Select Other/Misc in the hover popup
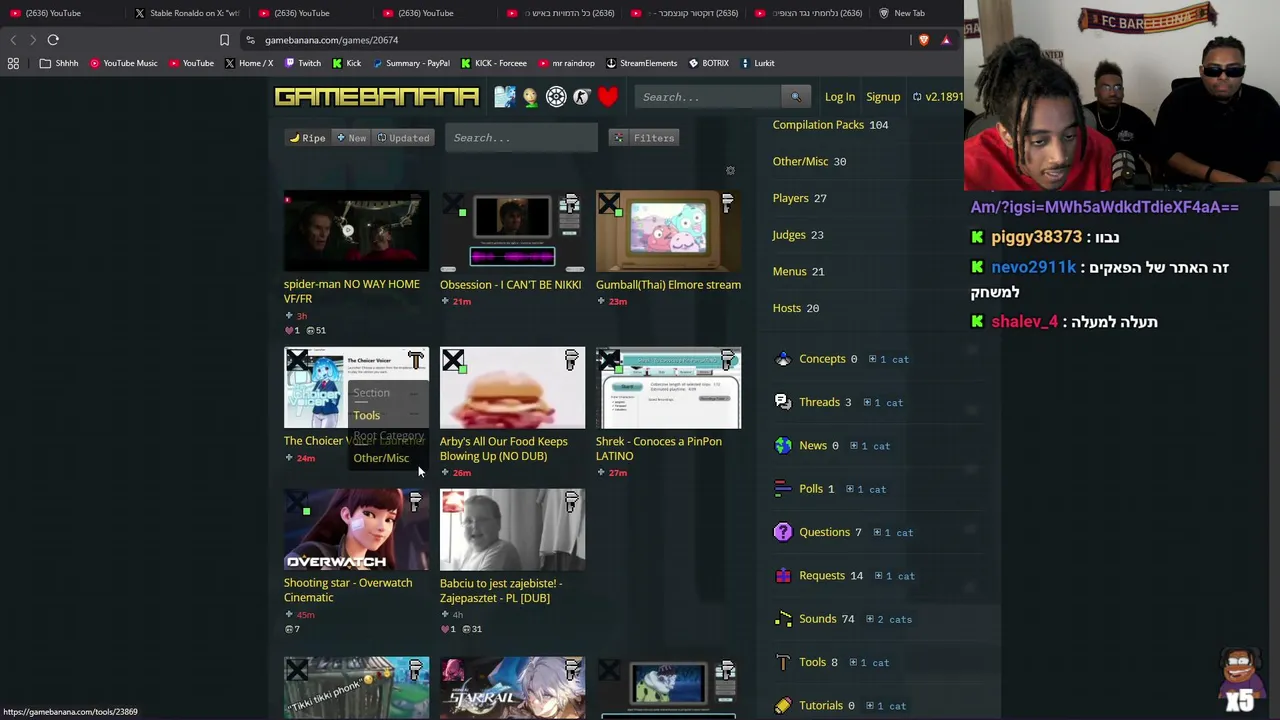Screen dimensions: 1280x720 pos(381,458)
